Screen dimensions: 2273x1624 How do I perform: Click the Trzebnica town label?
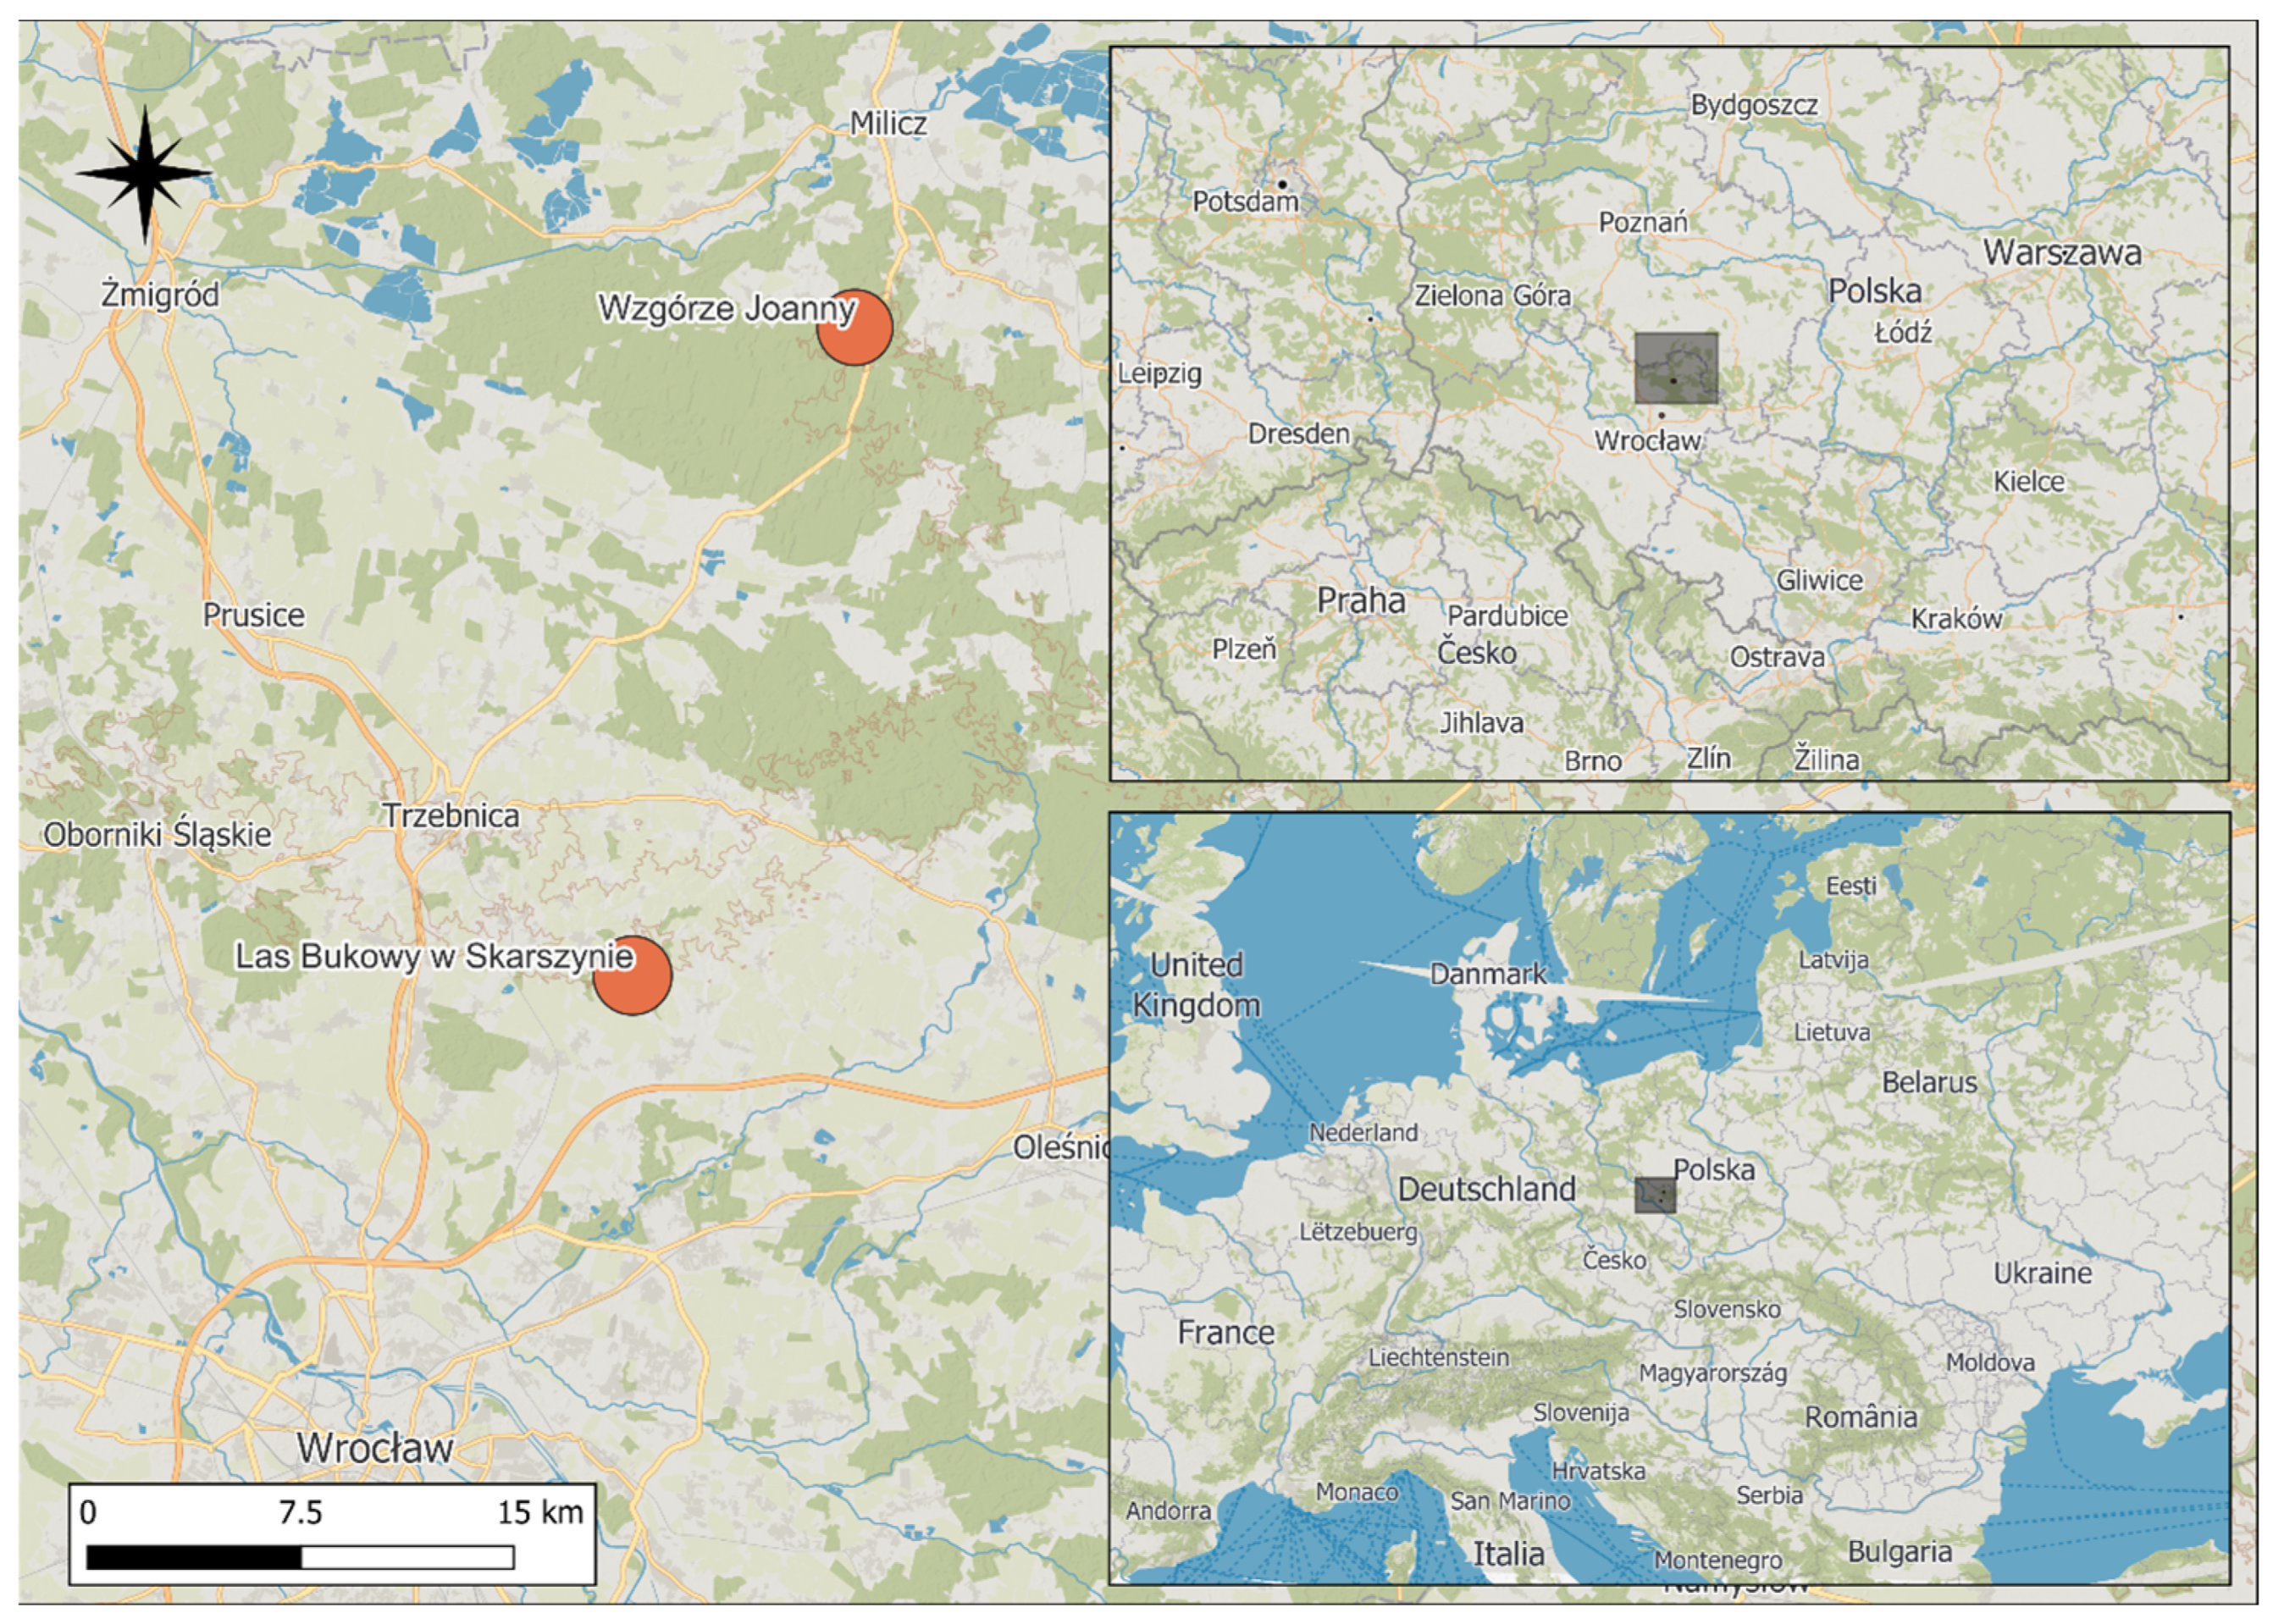click(452, 816)
